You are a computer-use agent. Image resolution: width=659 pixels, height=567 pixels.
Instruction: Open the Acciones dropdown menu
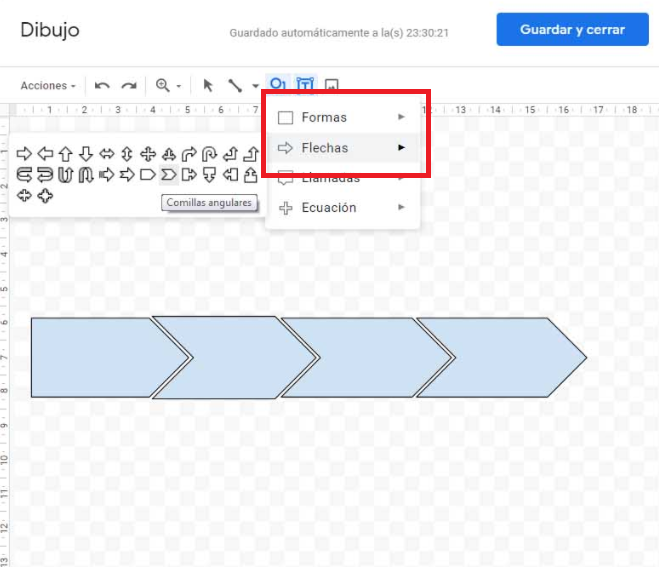(48, 86)
